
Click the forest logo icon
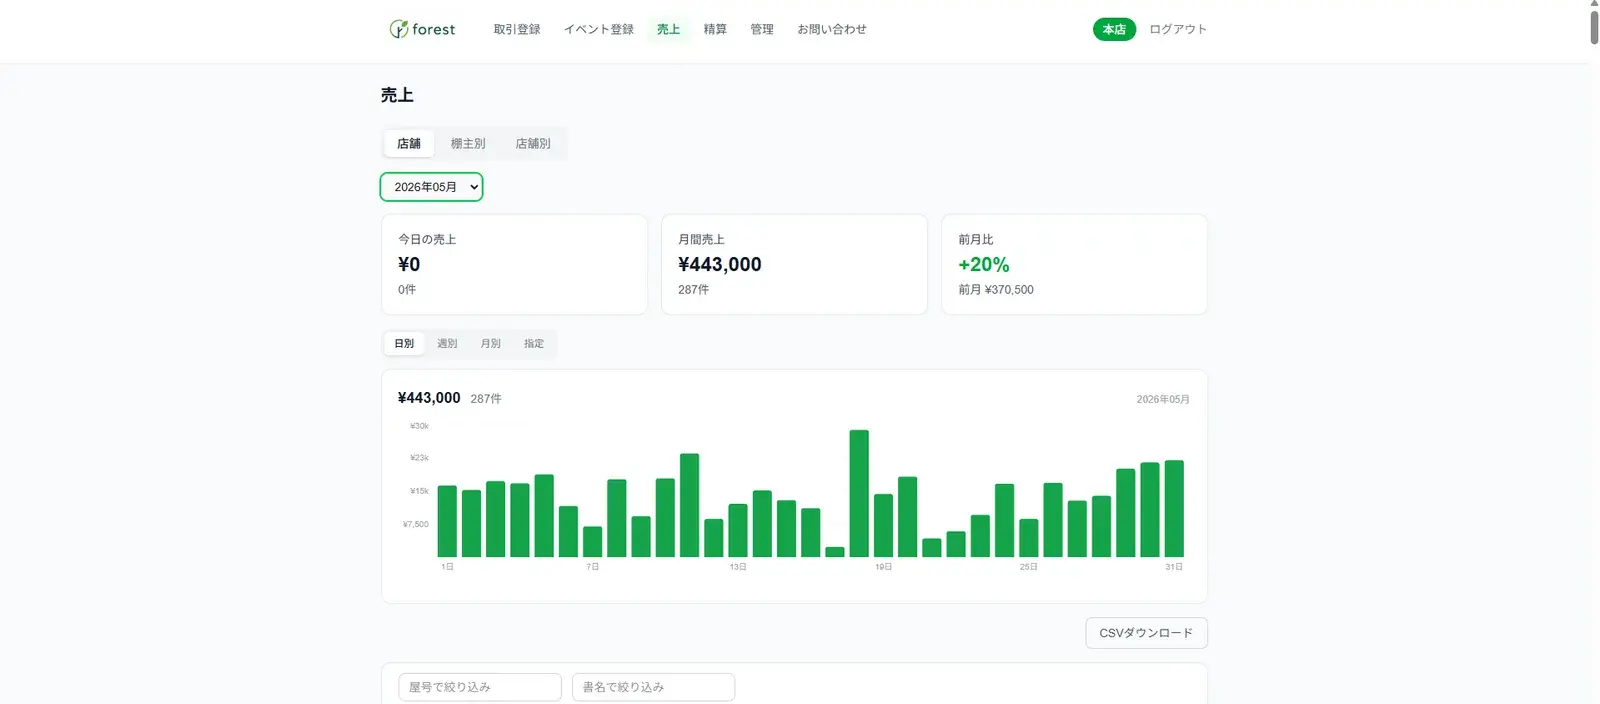click(399, 29)
